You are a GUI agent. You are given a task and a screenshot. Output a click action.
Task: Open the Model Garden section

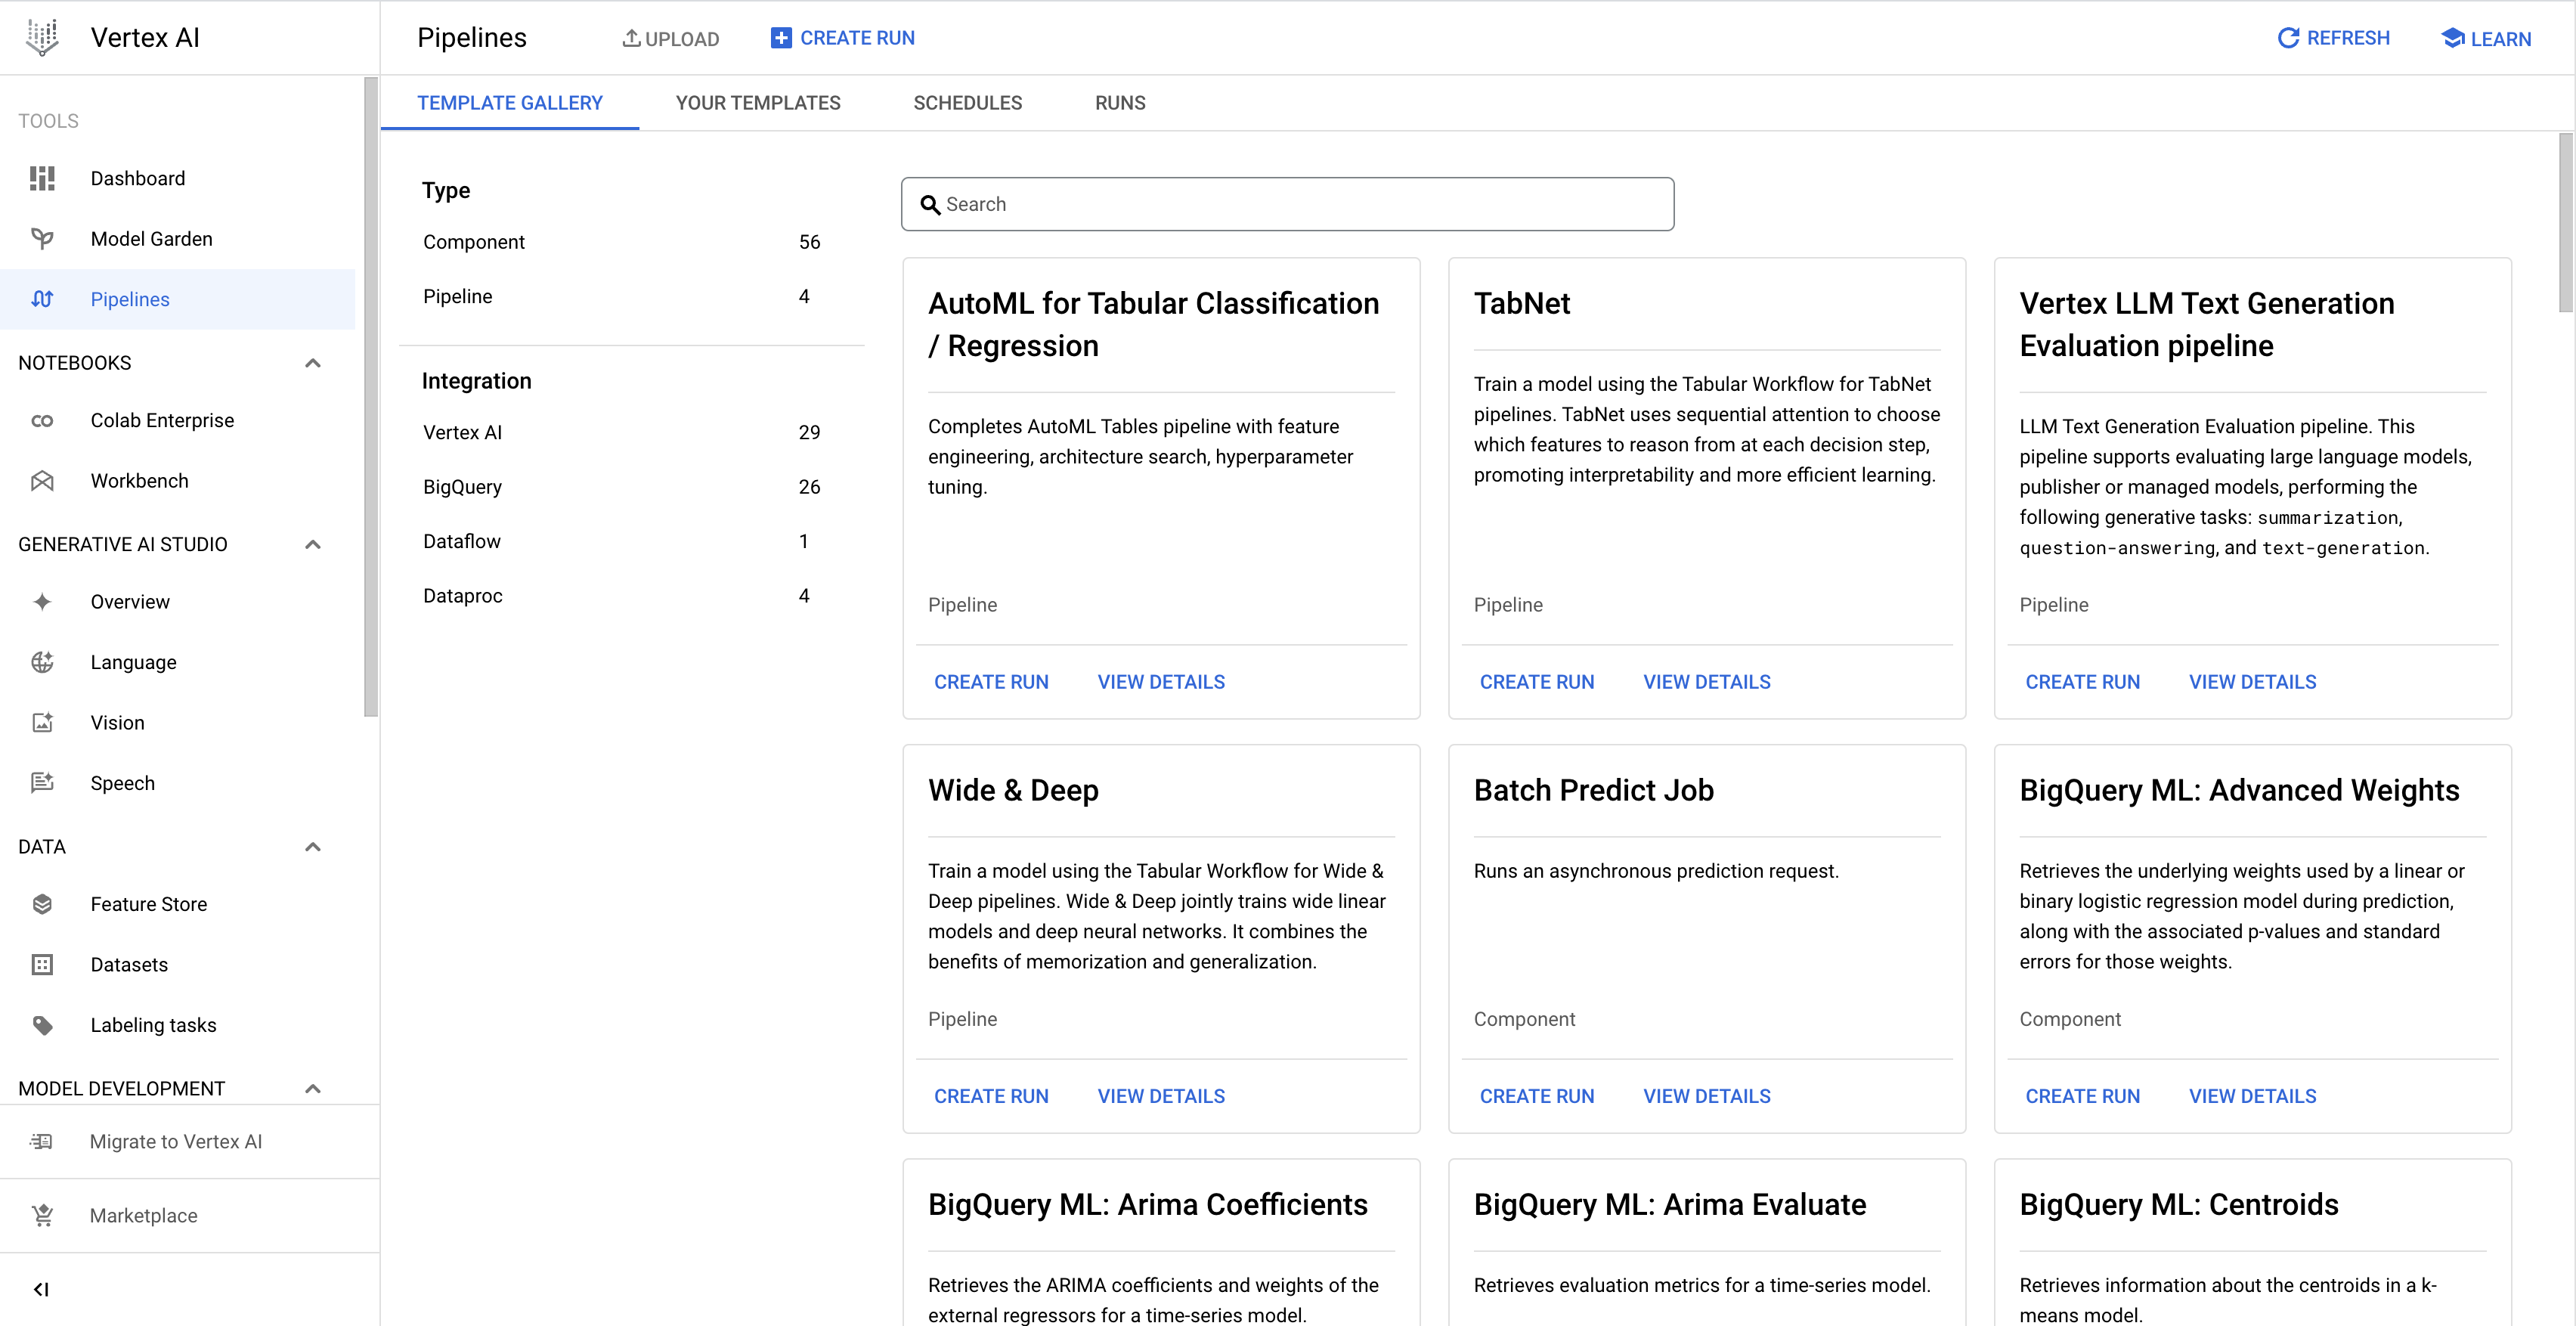point(152,238)
